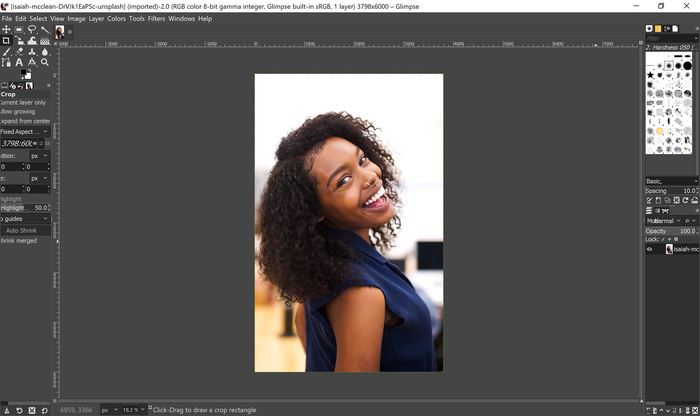Open the Filters menu
The height and width of the screenshot is (416, 700).
(156, 18)
